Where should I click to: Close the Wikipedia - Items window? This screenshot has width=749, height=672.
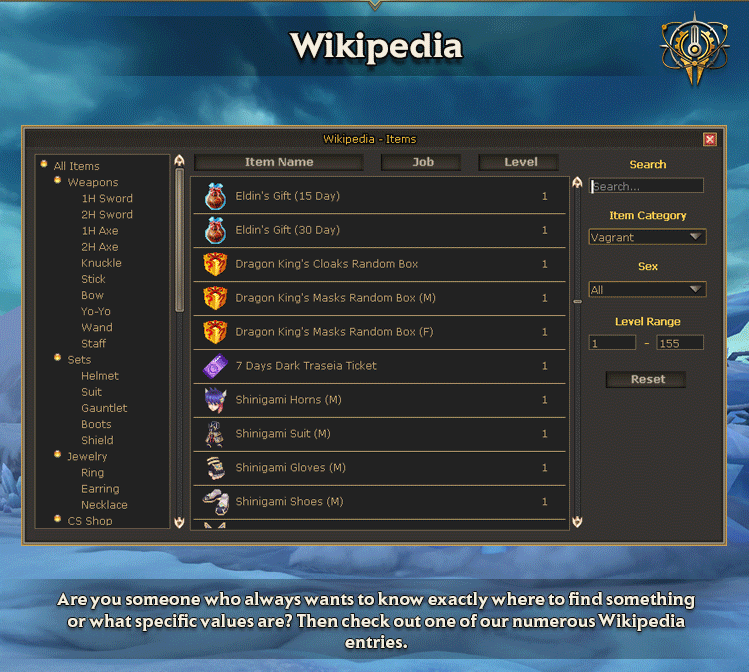point(710,139)
